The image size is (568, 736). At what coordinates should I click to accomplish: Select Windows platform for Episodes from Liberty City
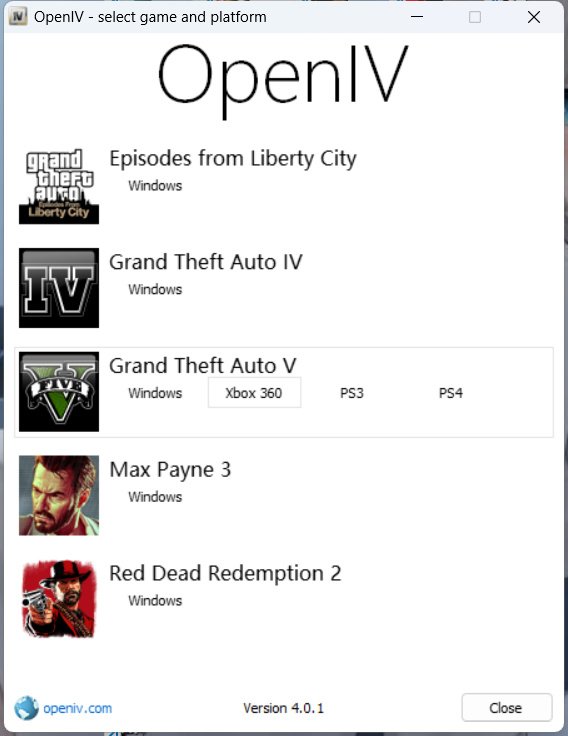pos(155,185)
